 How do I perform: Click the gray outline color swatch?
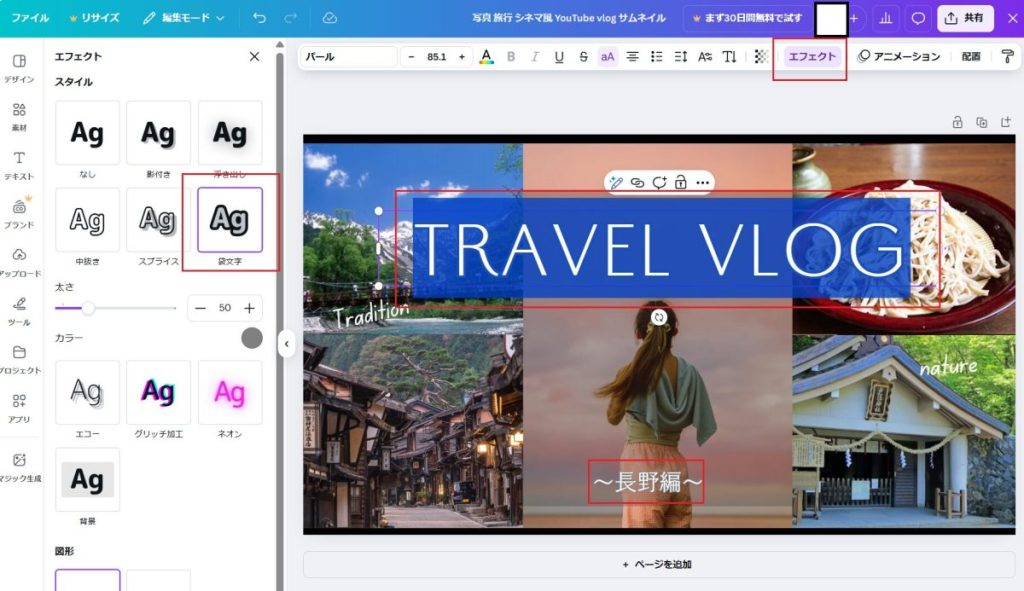point(252,338)
